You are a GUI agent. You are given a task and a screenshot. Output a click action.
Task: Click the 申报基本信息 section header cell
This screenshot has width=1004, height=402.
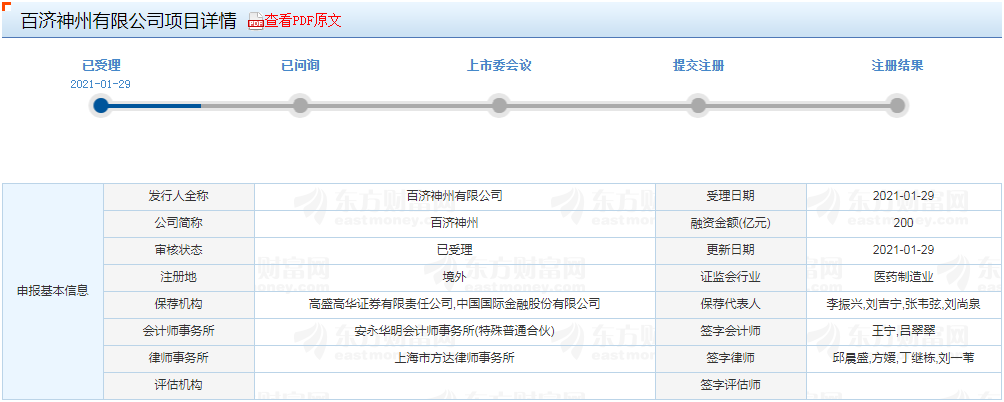[x=53, y=291]
